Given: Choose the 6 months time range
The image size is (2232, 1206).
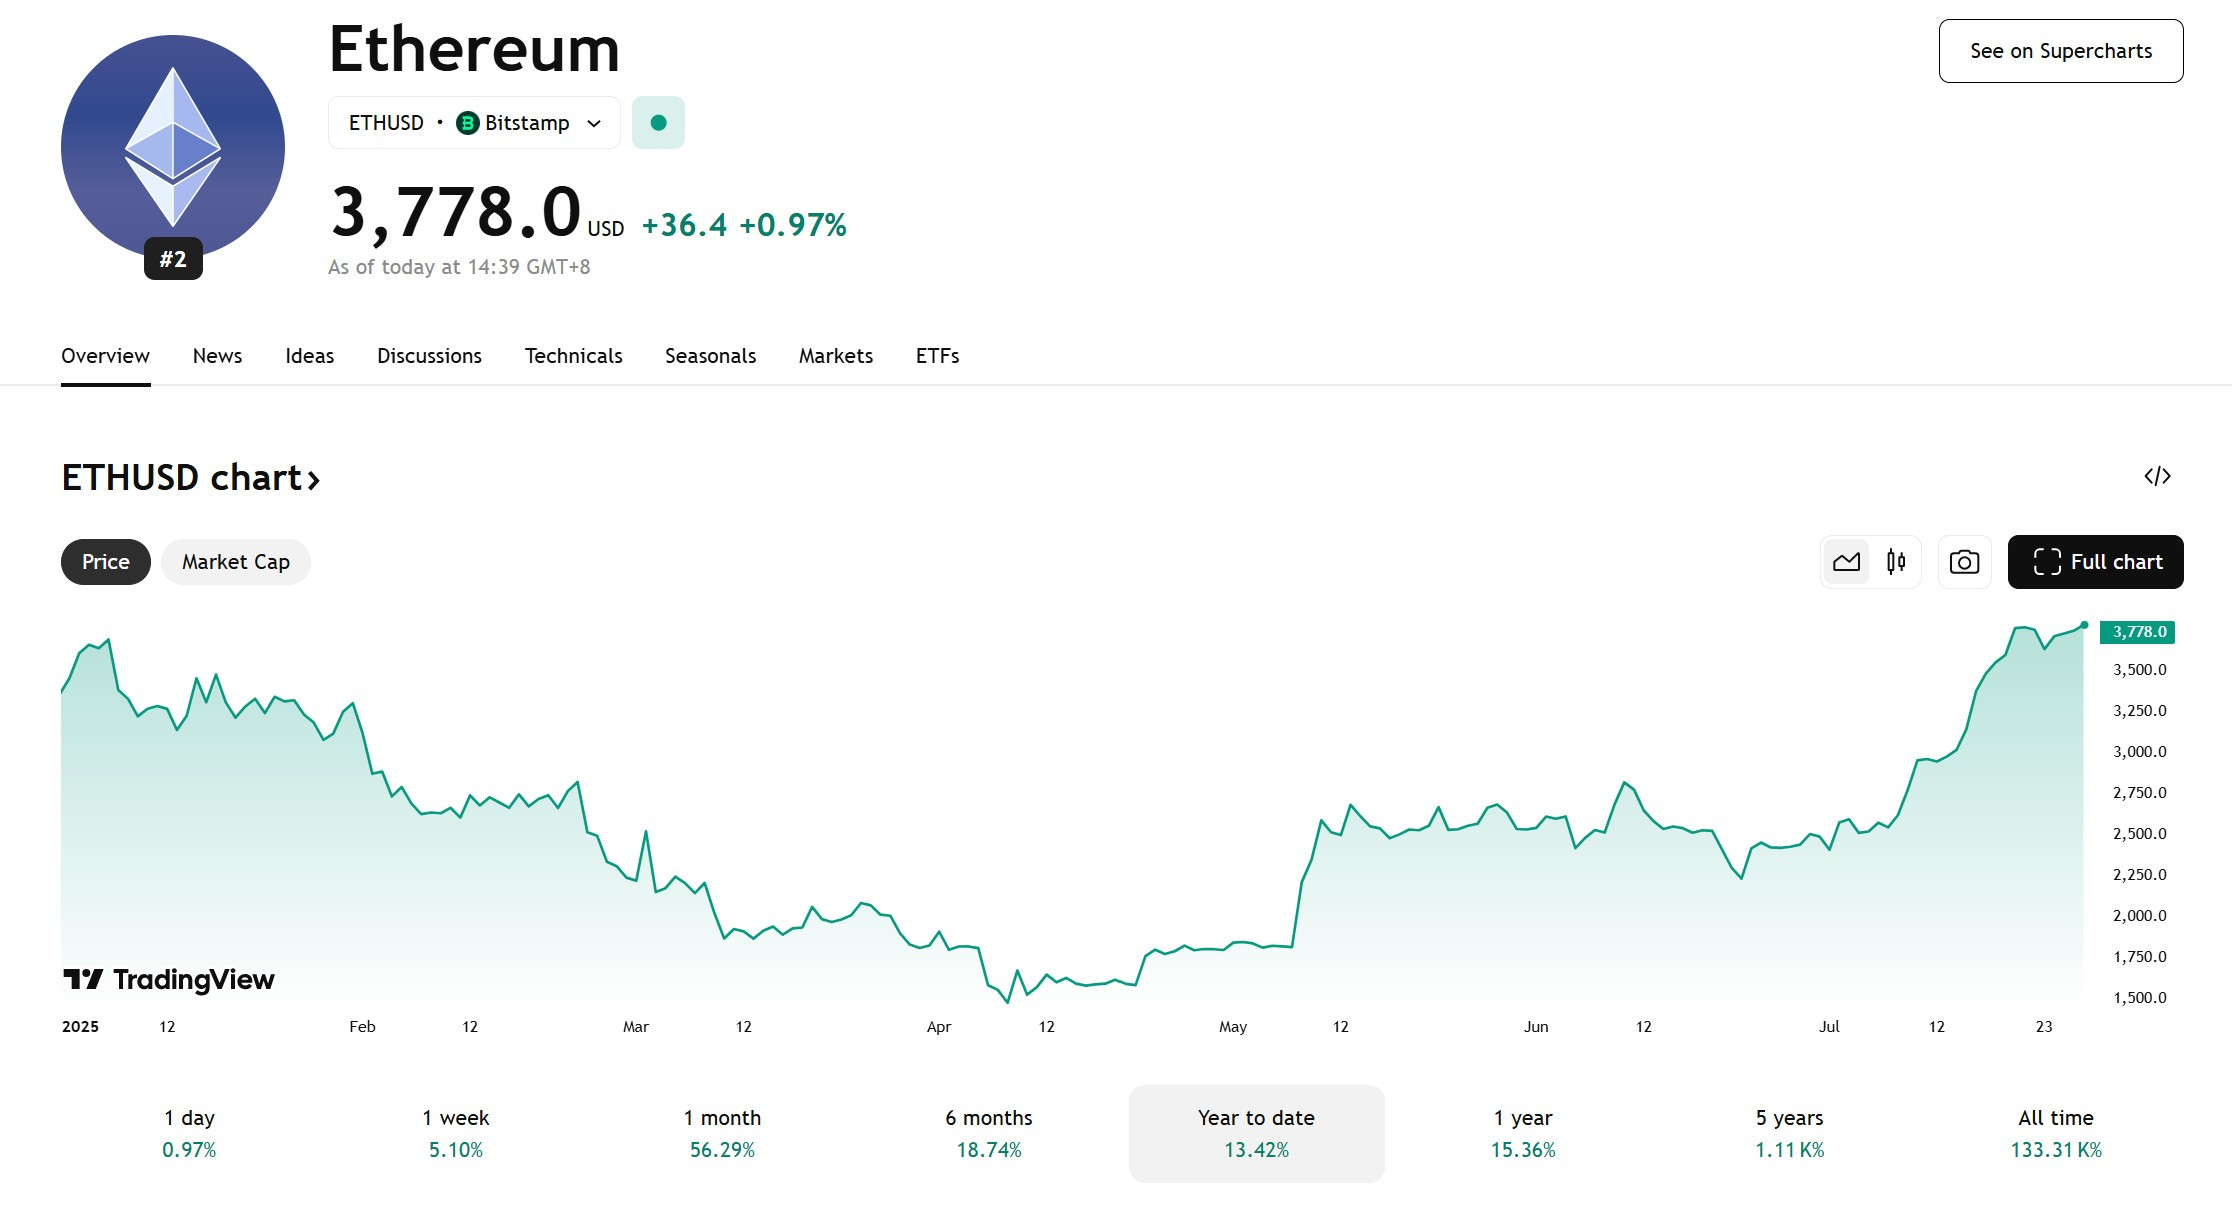Looking at the screenshot, I should [989, 1134].
